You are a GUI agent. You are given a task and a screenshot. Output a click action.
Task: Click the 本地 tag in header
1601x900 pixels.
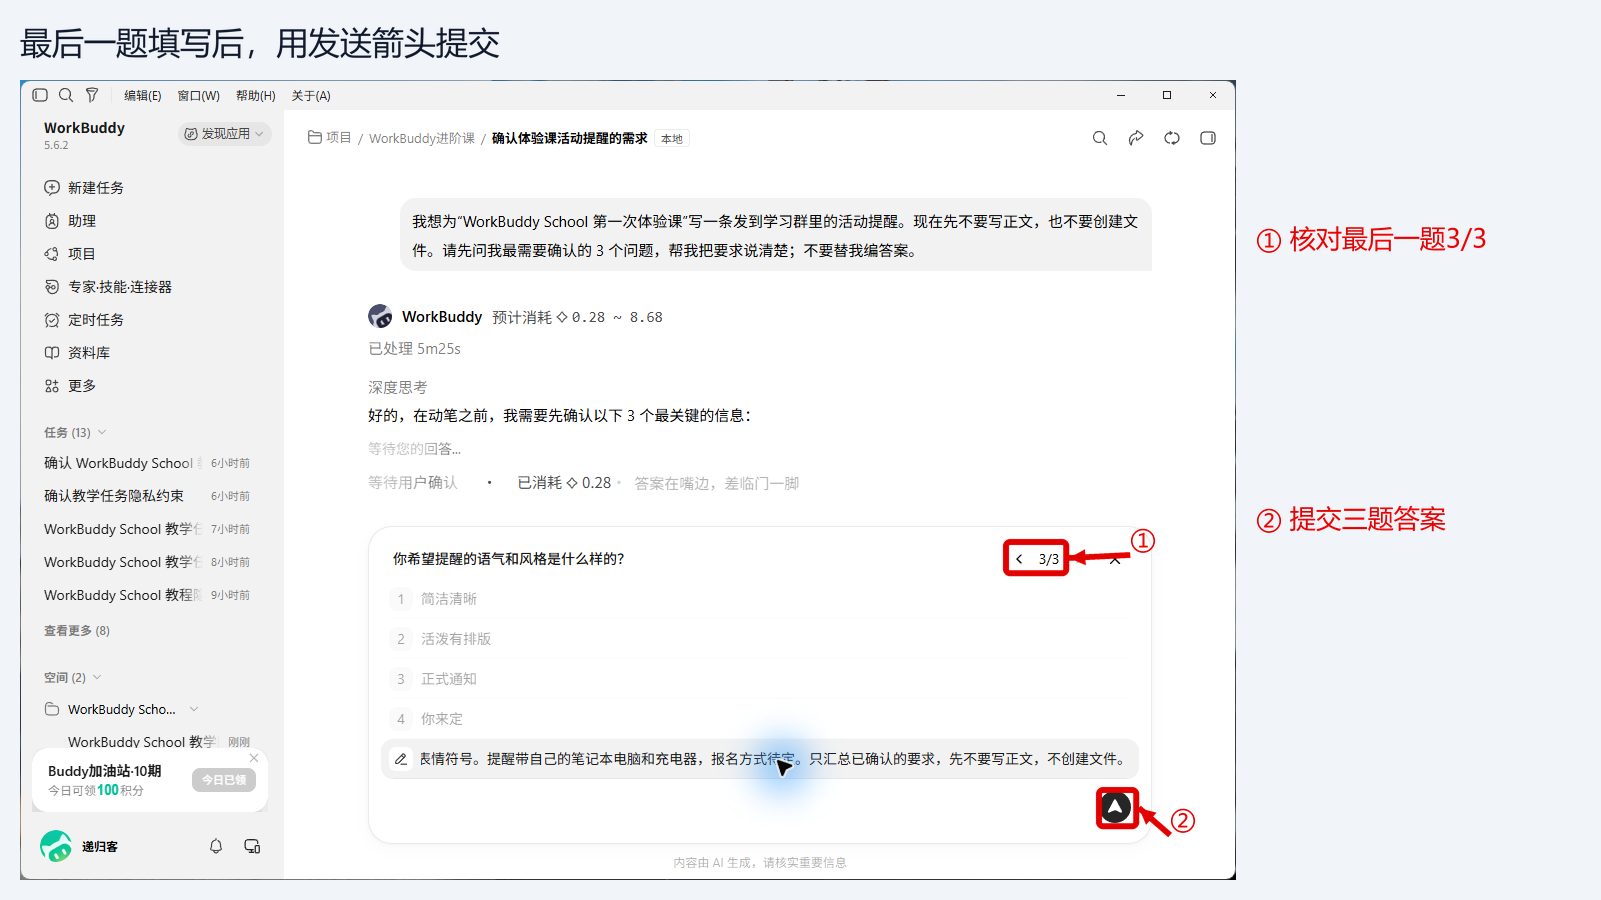672,139
